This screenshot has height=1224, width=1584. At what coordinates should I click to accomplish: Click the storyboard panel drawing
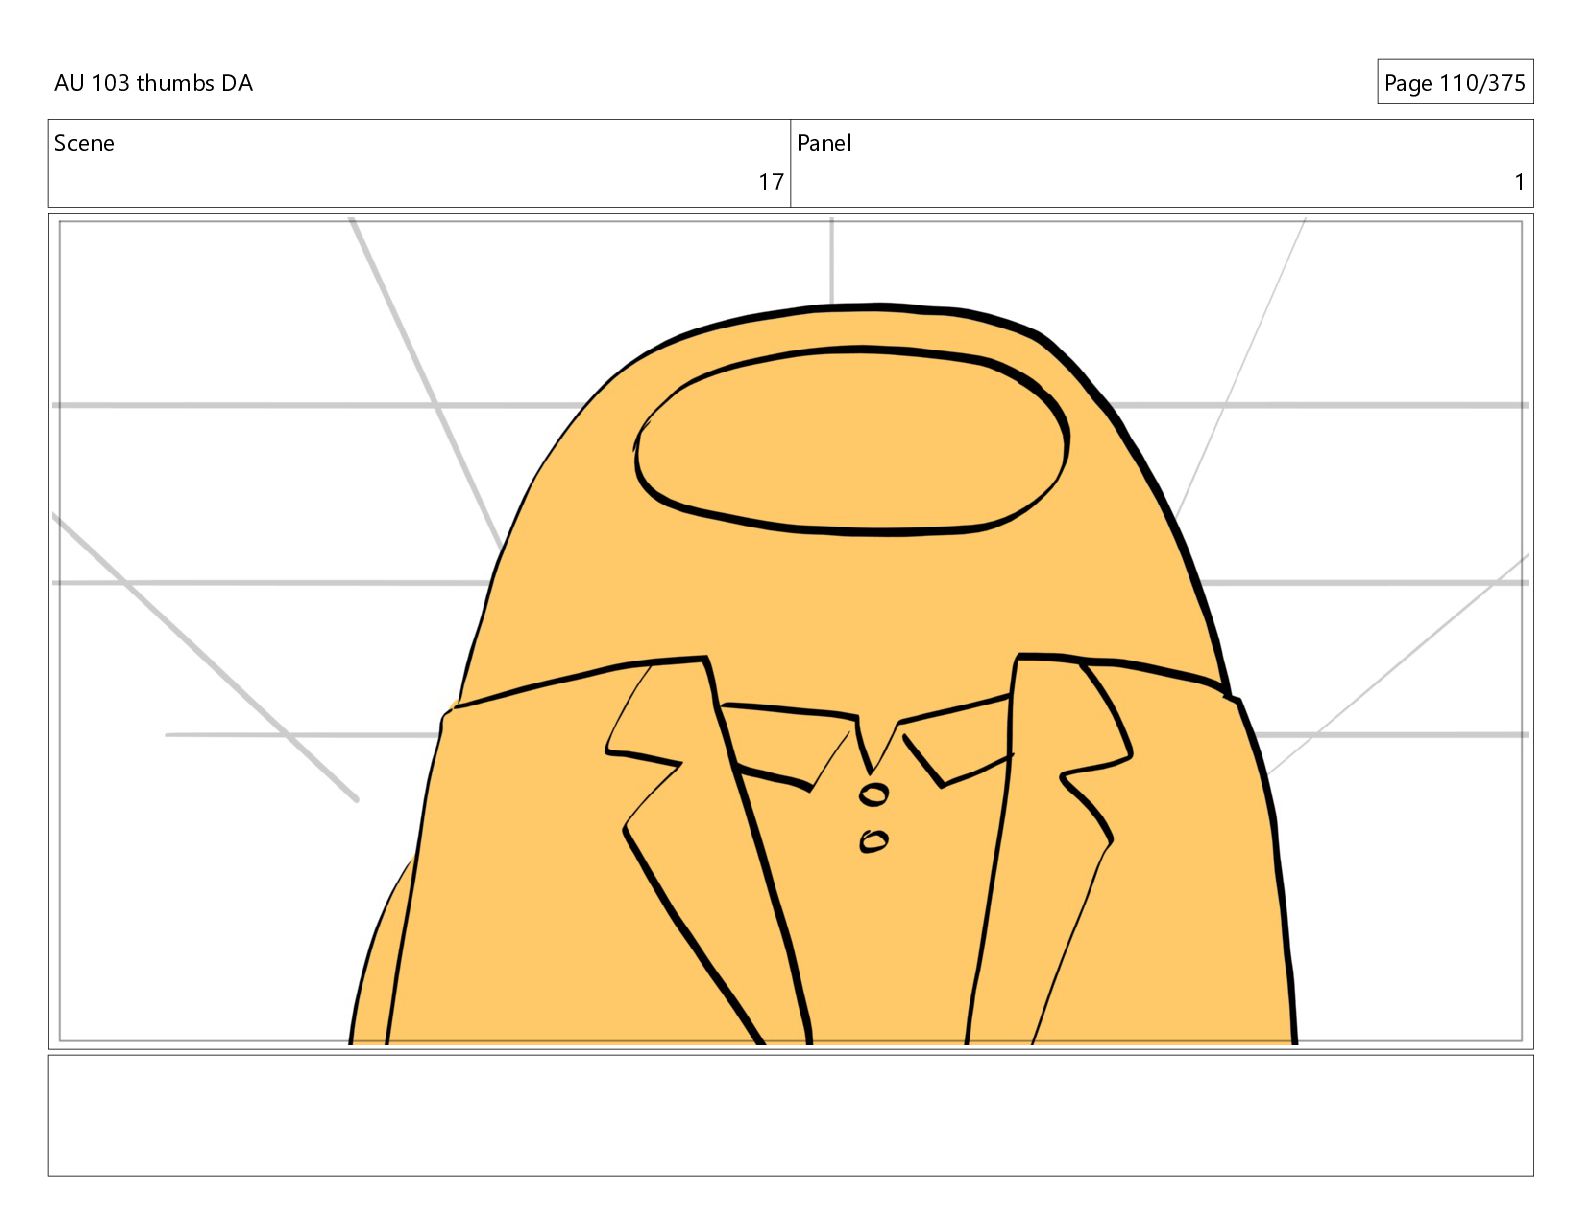point(790,631)
